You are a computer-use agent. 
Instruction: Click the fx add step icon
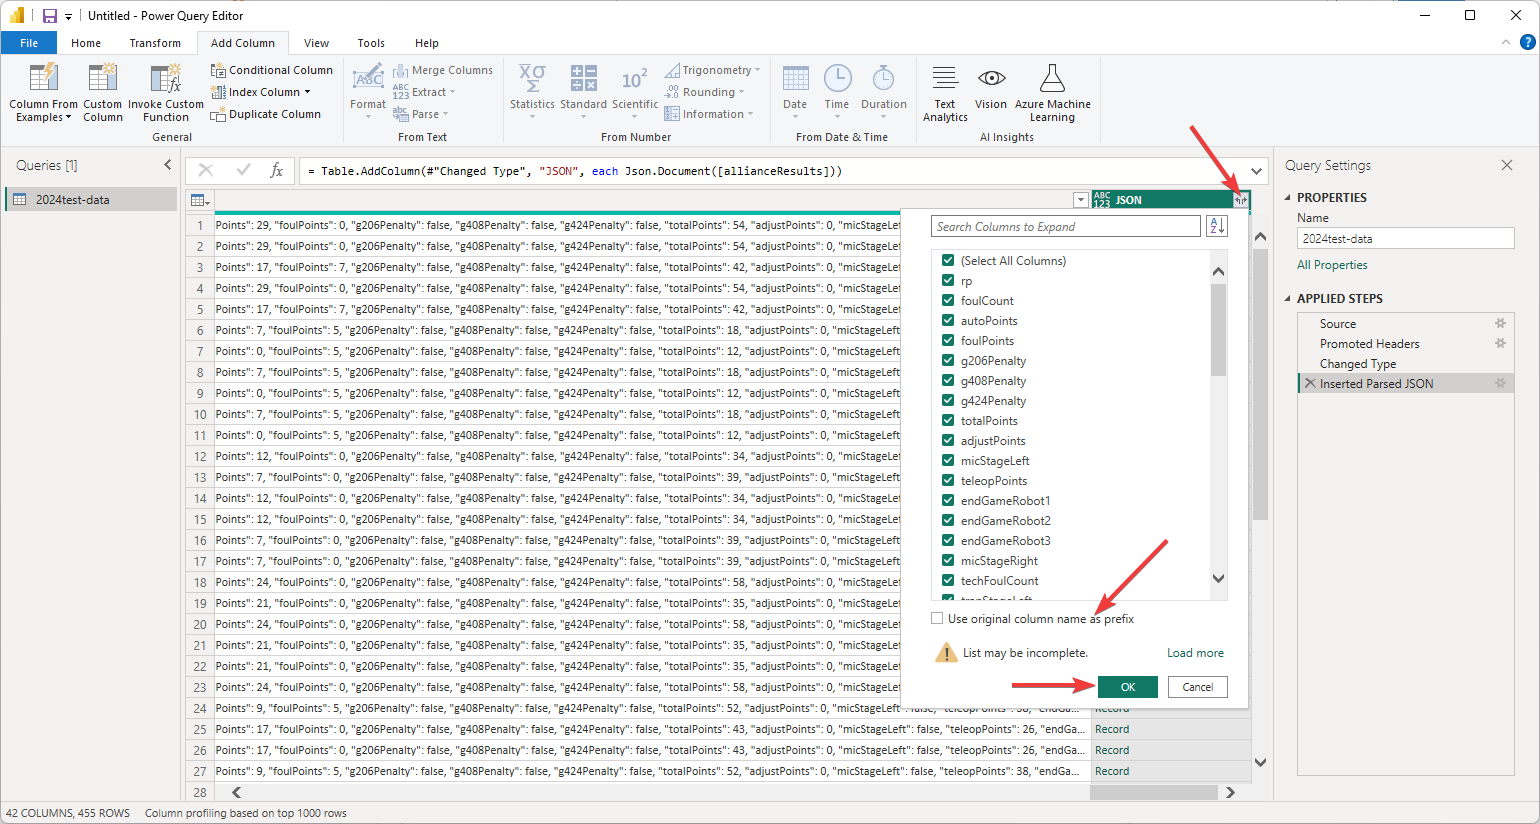(277, 171)
